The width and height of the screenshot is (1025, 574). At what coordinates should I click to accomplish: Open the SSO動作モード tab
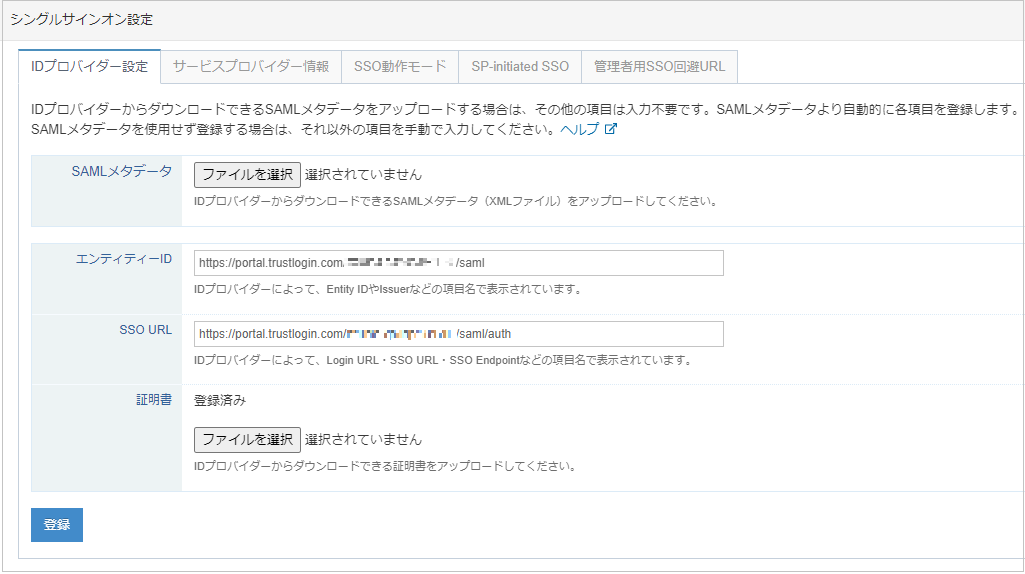tap(400, 67)
